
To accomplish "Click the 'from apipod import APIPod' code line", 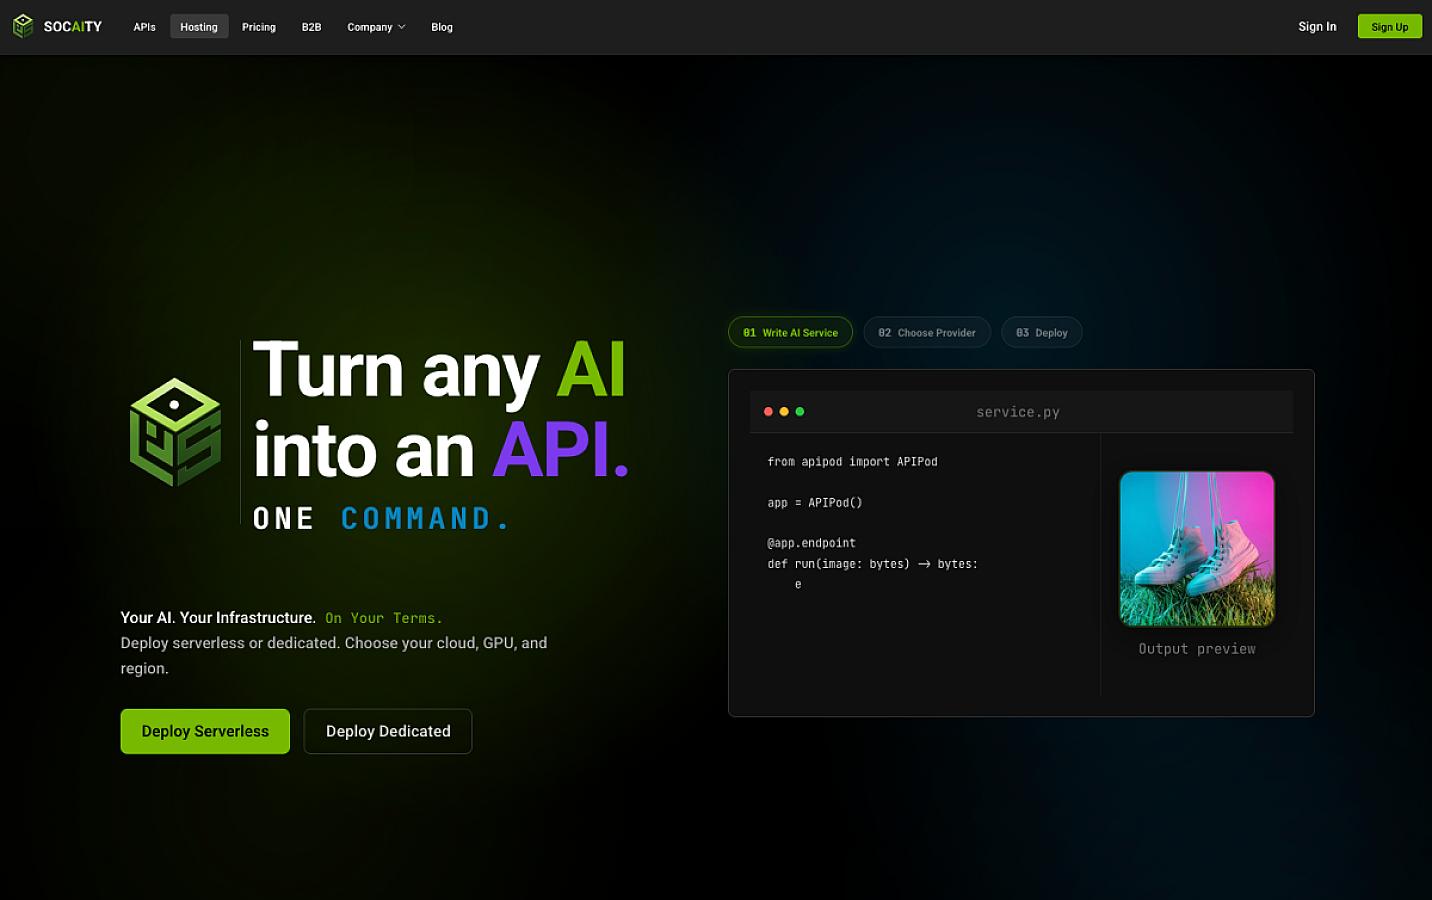I will [x=852, y=462].
